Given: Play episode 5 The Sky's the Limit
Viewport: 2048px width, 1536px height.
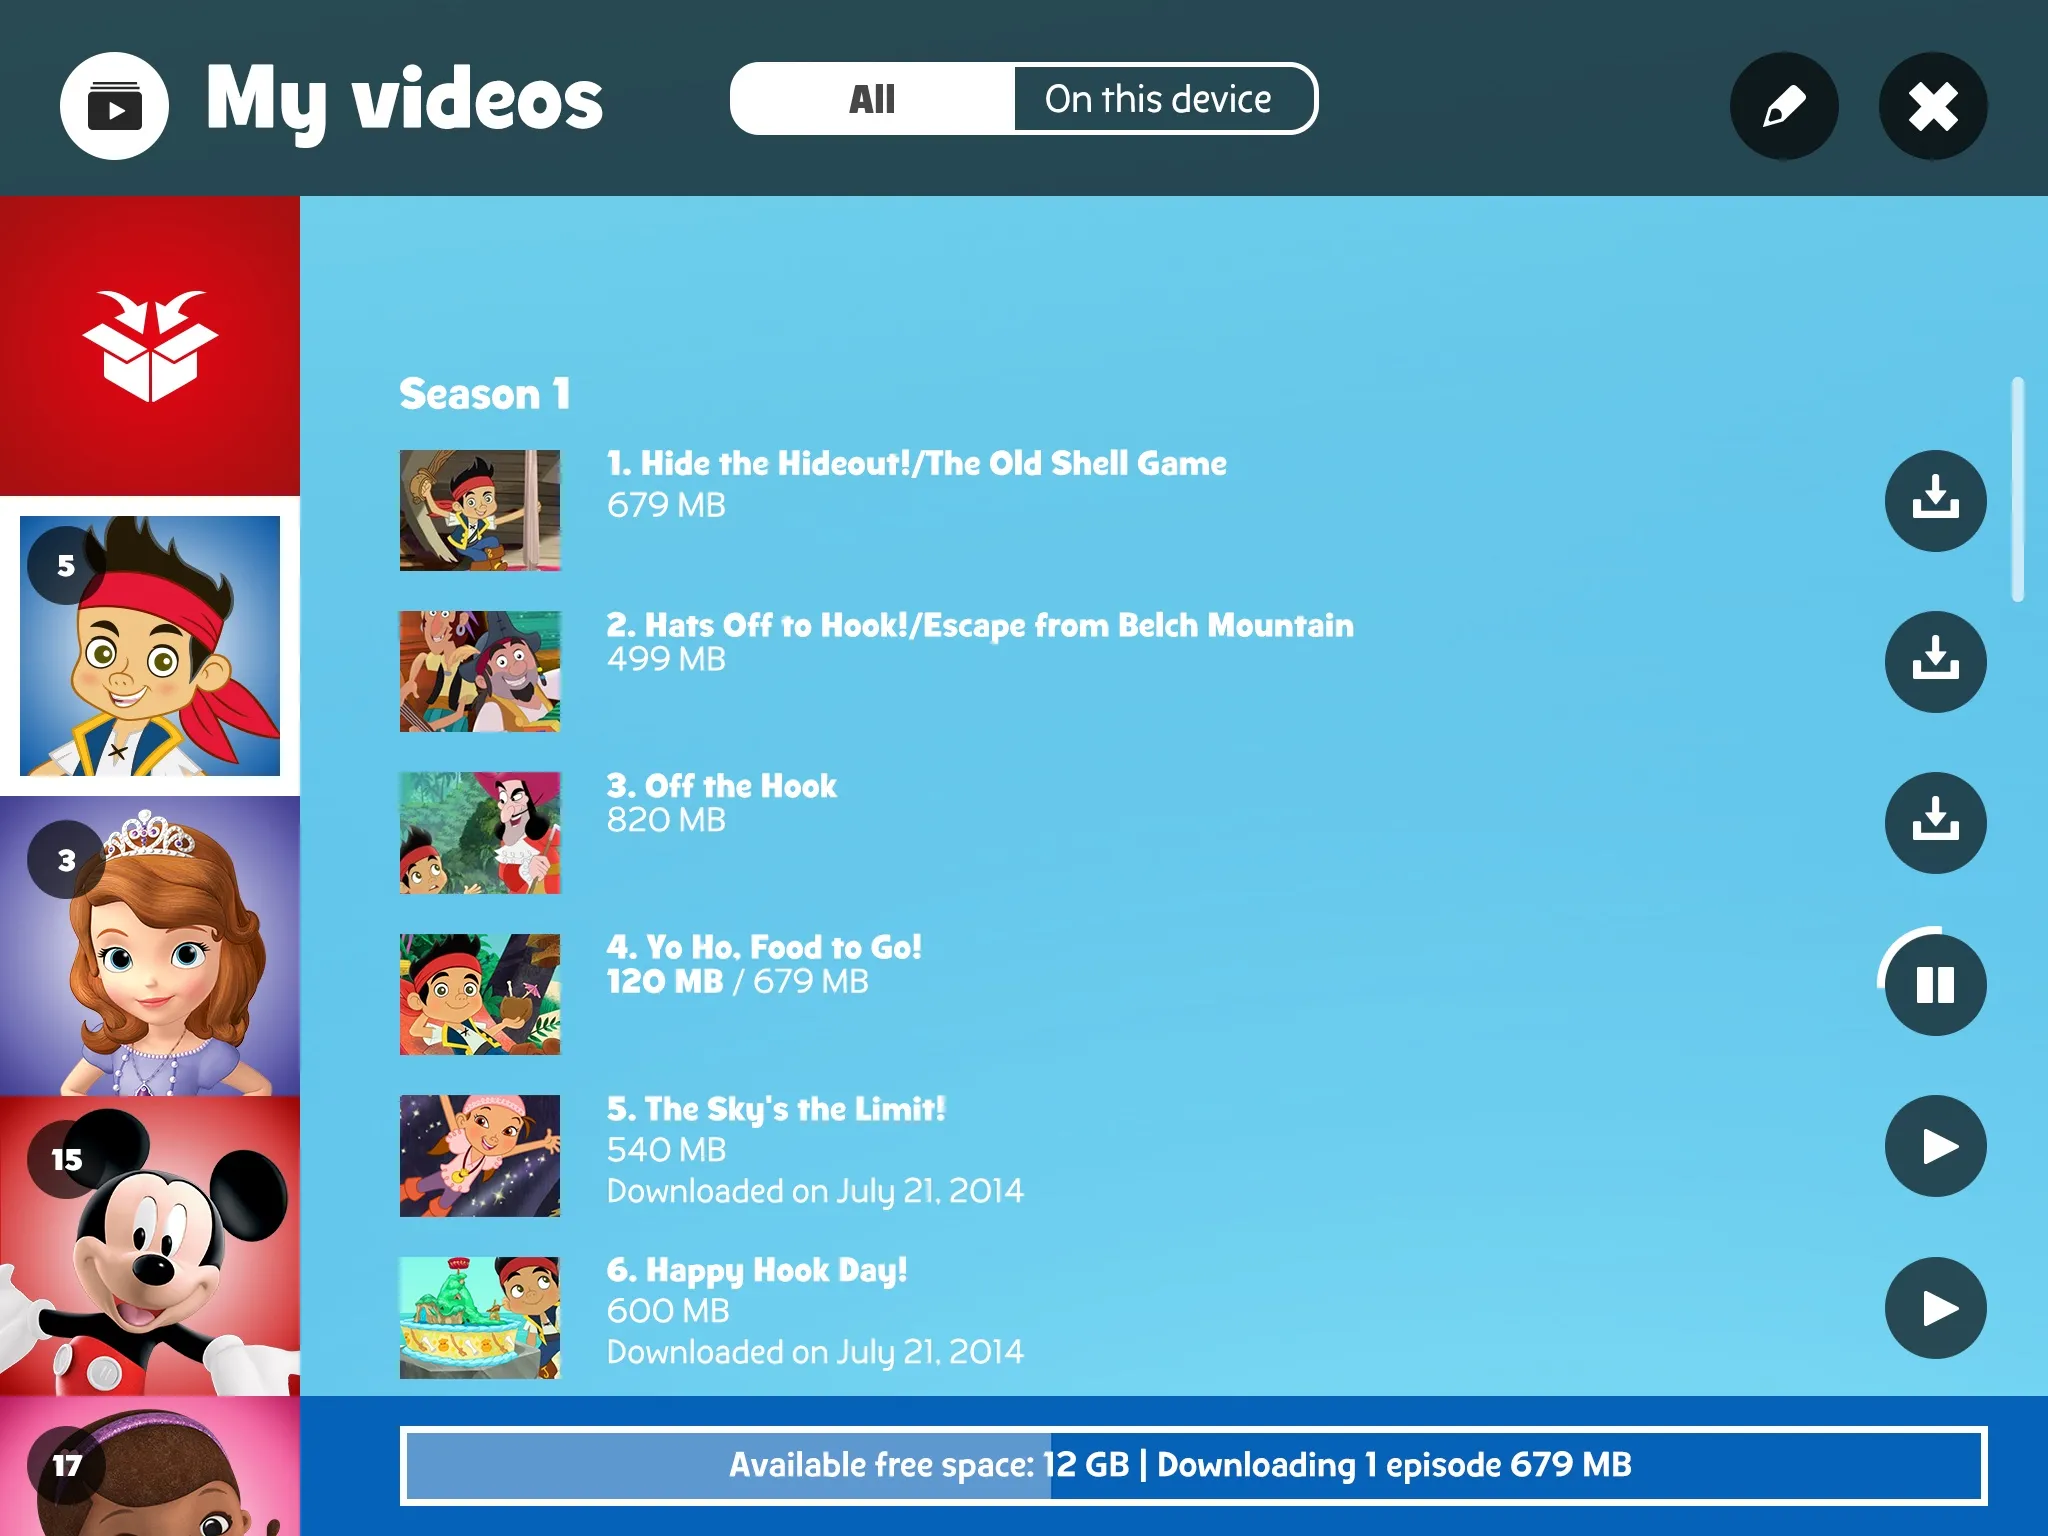Looking at the screenshot, I should point(1935,1146).
